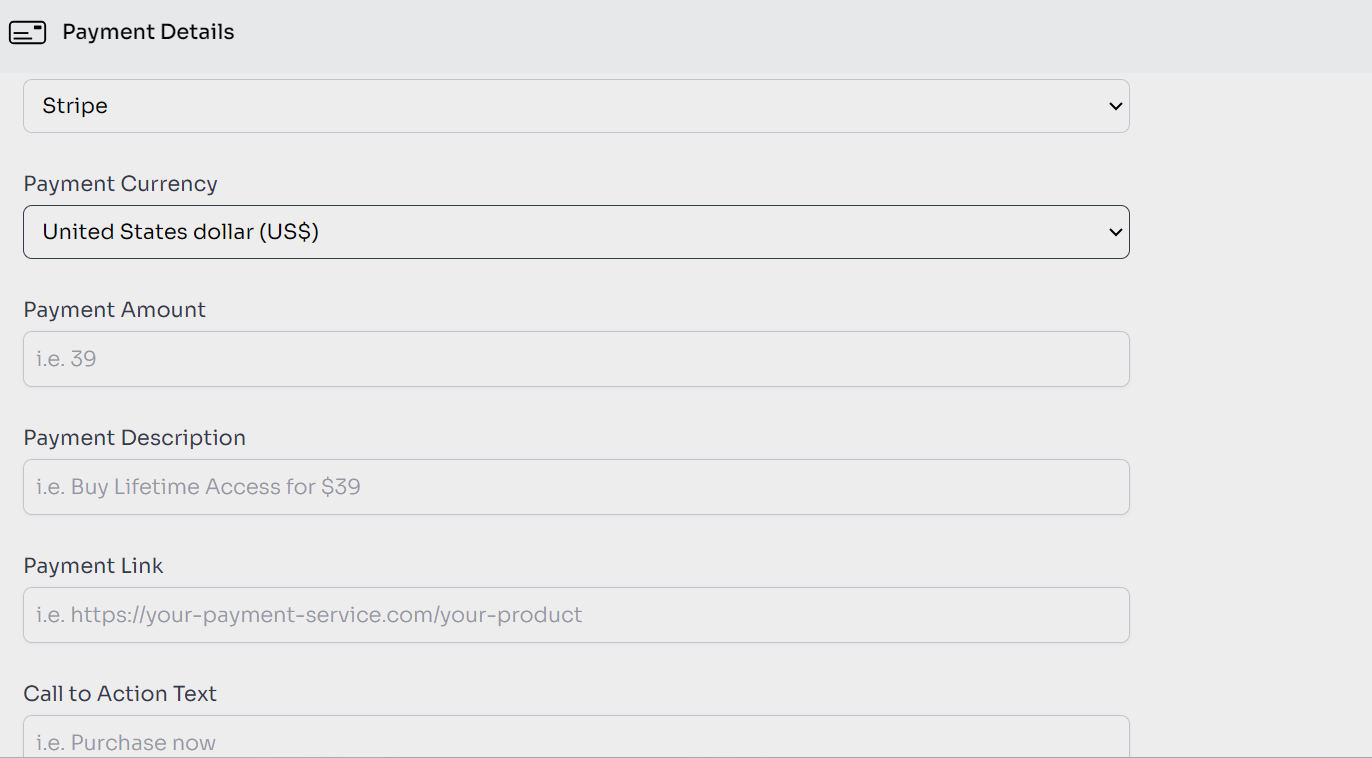Click the "United States dollar (US$)" selected value

pos(180,232)
